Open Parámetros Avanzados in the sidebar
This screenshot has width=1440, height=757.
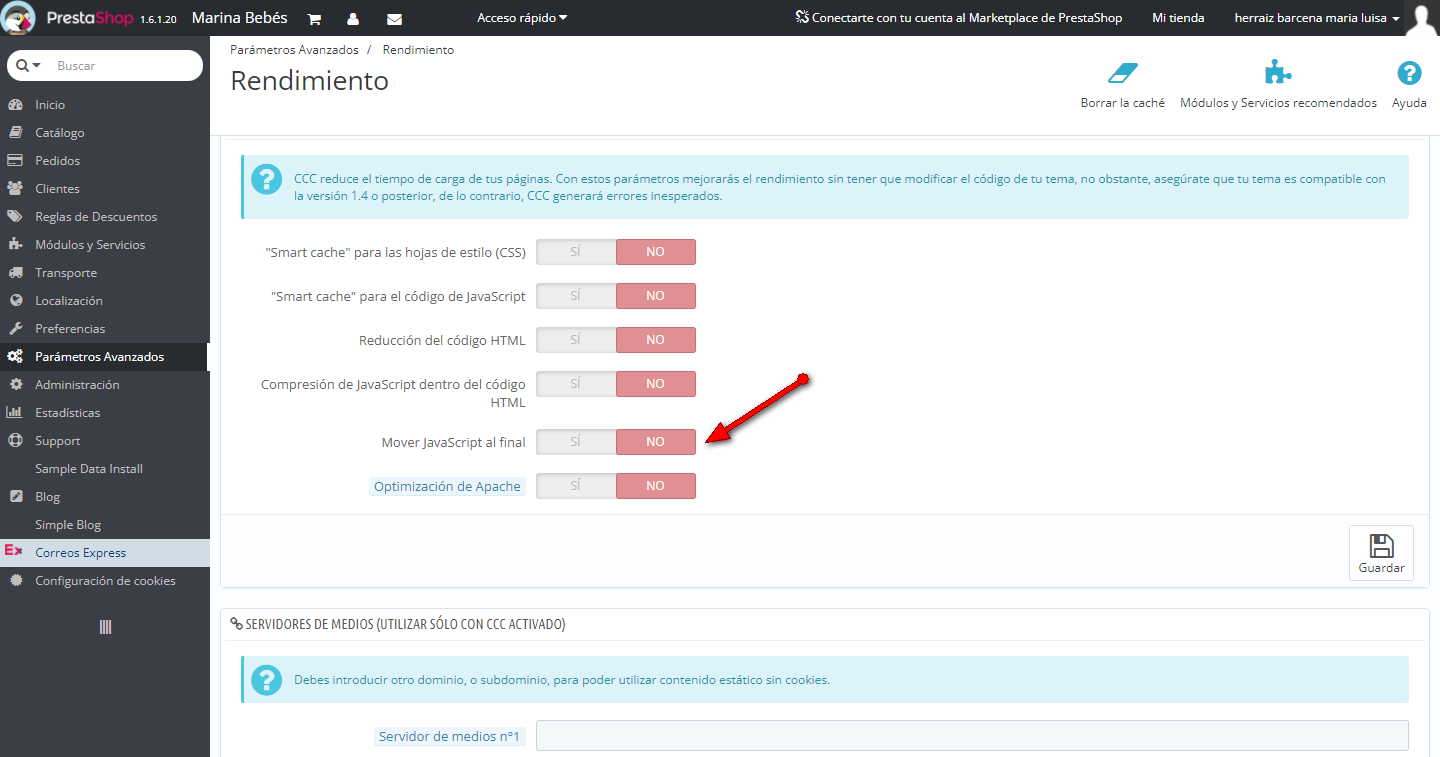pyautogui.click(x=105, y=357)
